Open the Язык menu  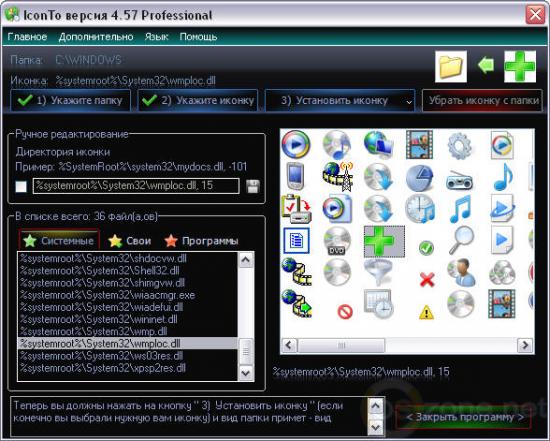(x=156, y=37)
